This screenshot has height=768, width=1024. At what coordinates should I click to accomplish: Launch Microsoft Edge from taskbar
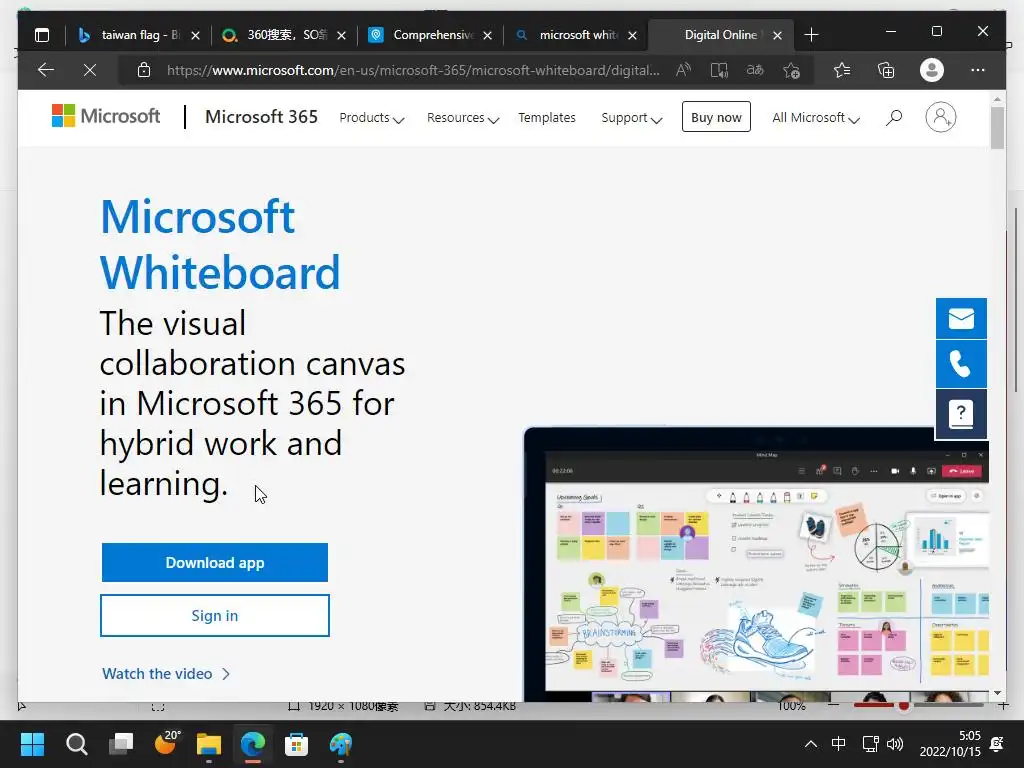(x=253, y=744)
